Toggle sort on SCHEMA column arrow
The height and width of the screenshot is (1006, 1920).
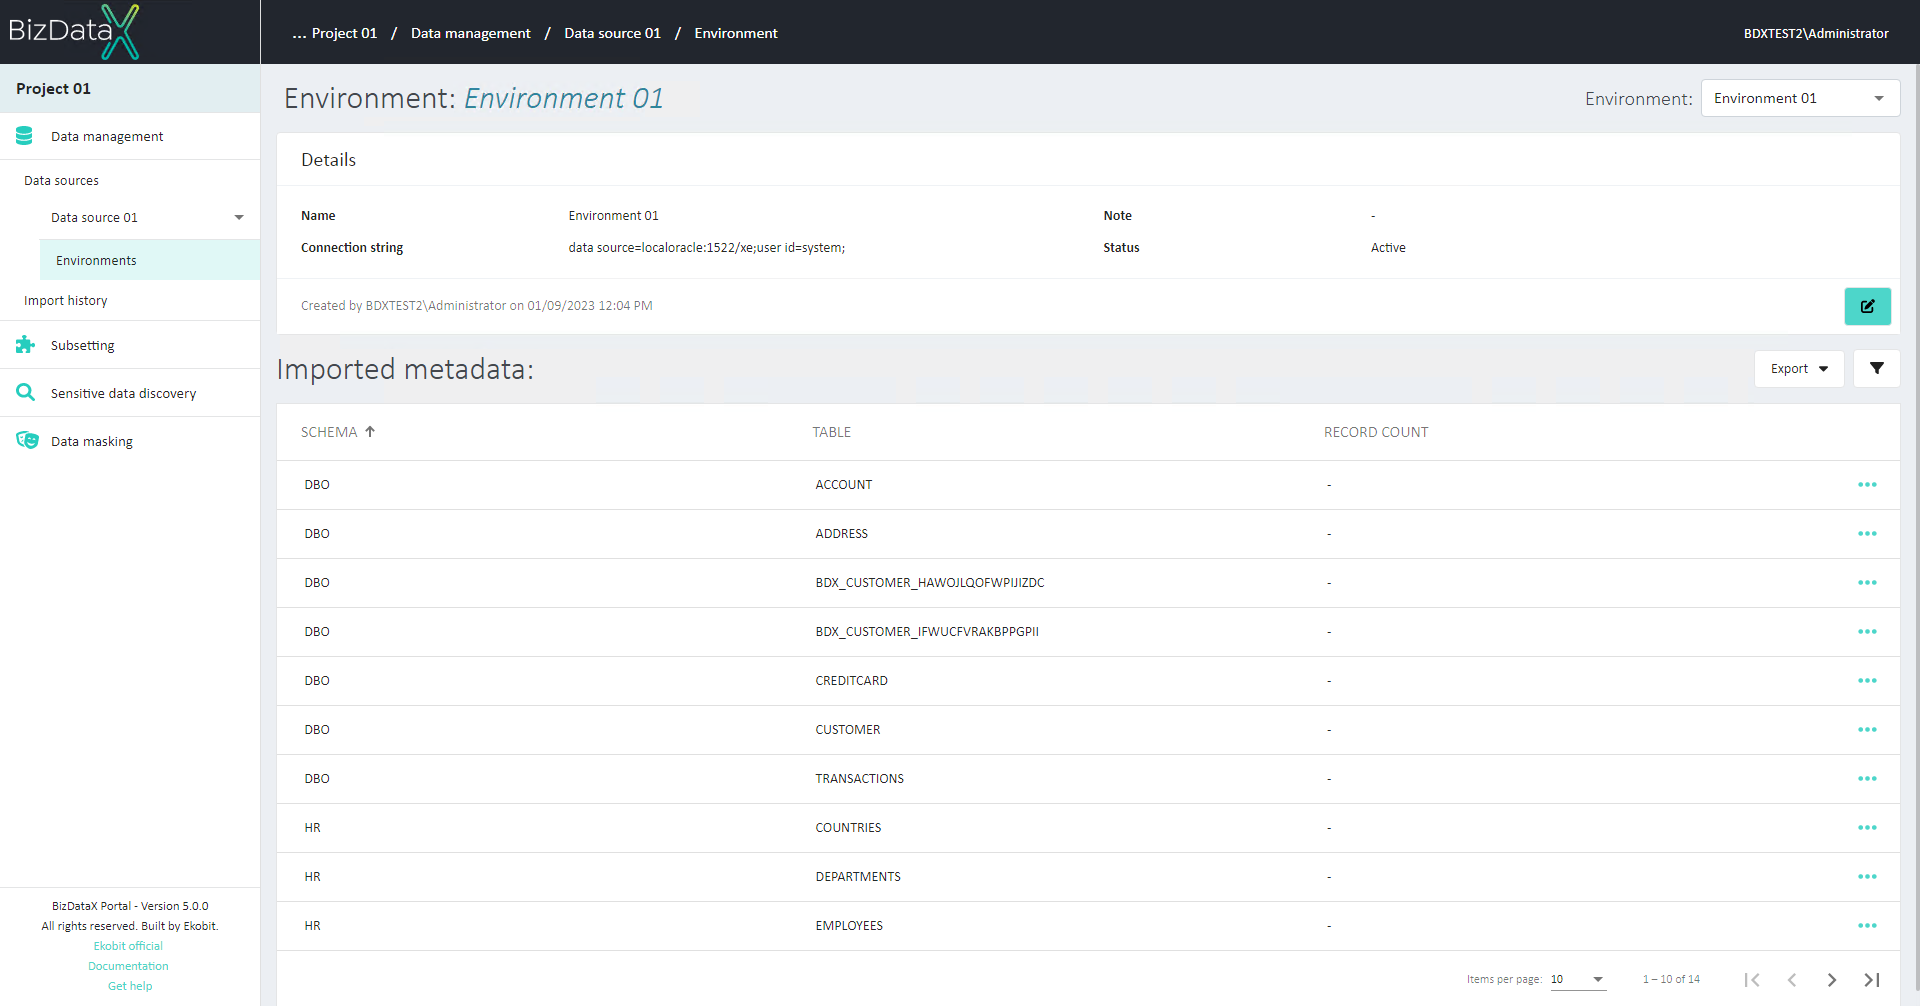[370, 432]
